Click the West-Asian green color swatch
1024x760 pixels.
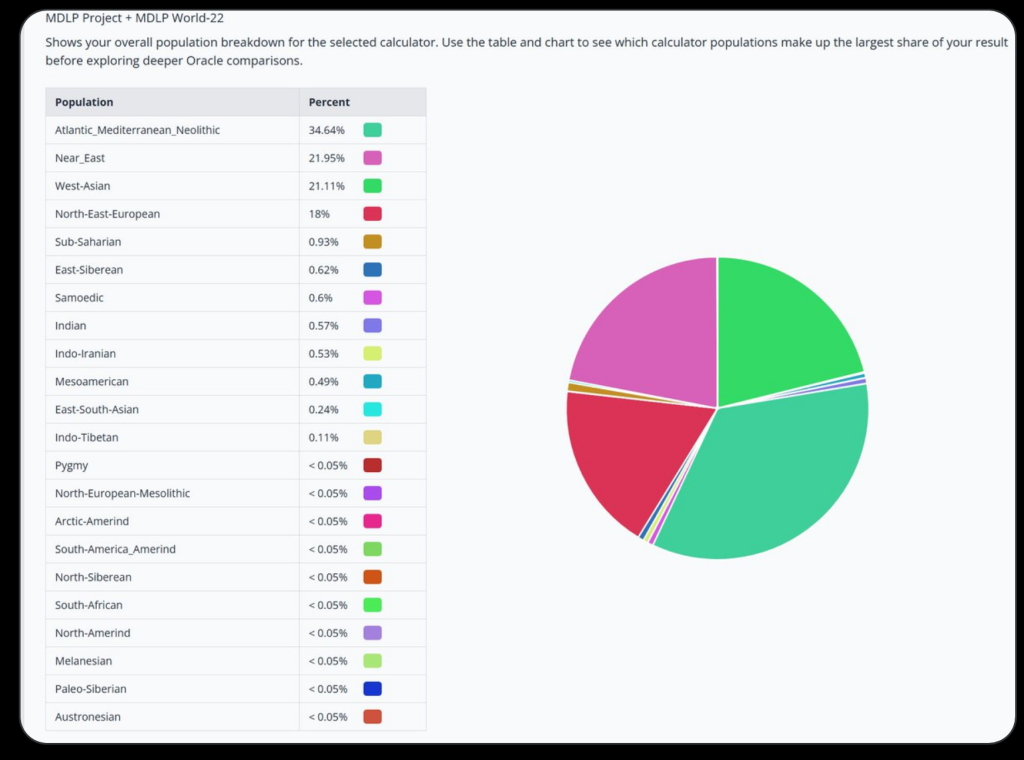(372, 186)
